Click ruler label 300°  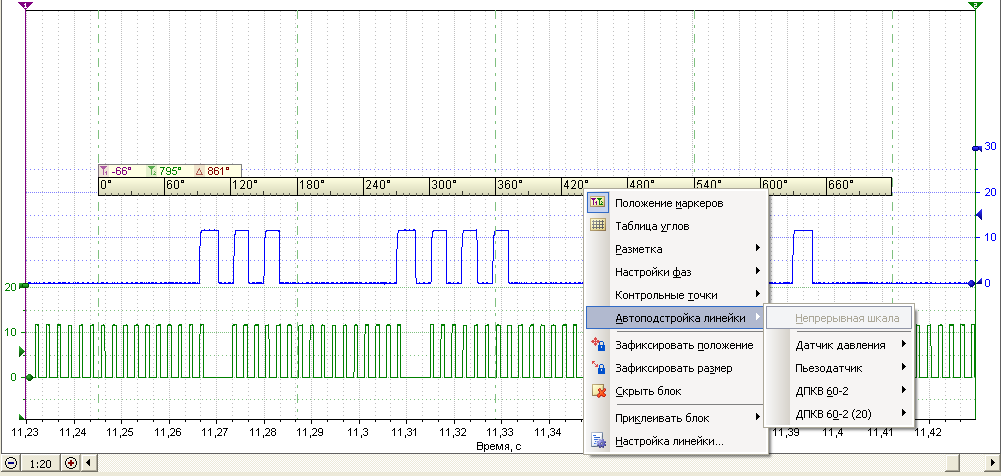click(443, 185)
